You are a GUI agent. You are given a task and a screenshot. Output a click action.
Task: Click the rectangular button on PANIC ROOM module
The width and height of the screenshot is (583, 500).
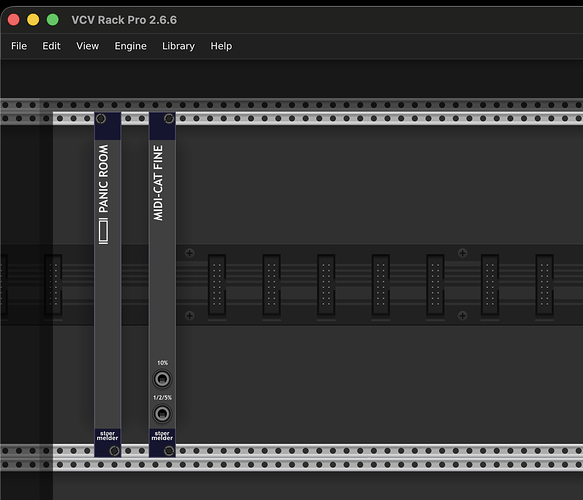pos(103,231)
